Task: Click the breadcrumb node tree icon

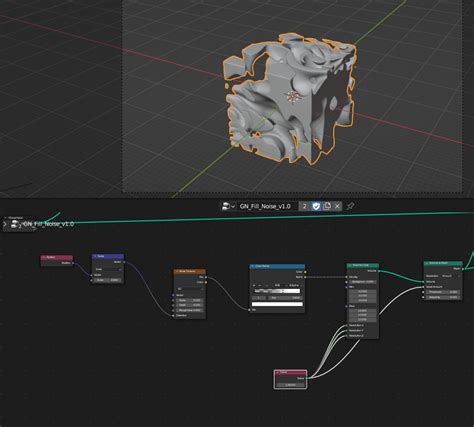Action: [x=15, y=224]
